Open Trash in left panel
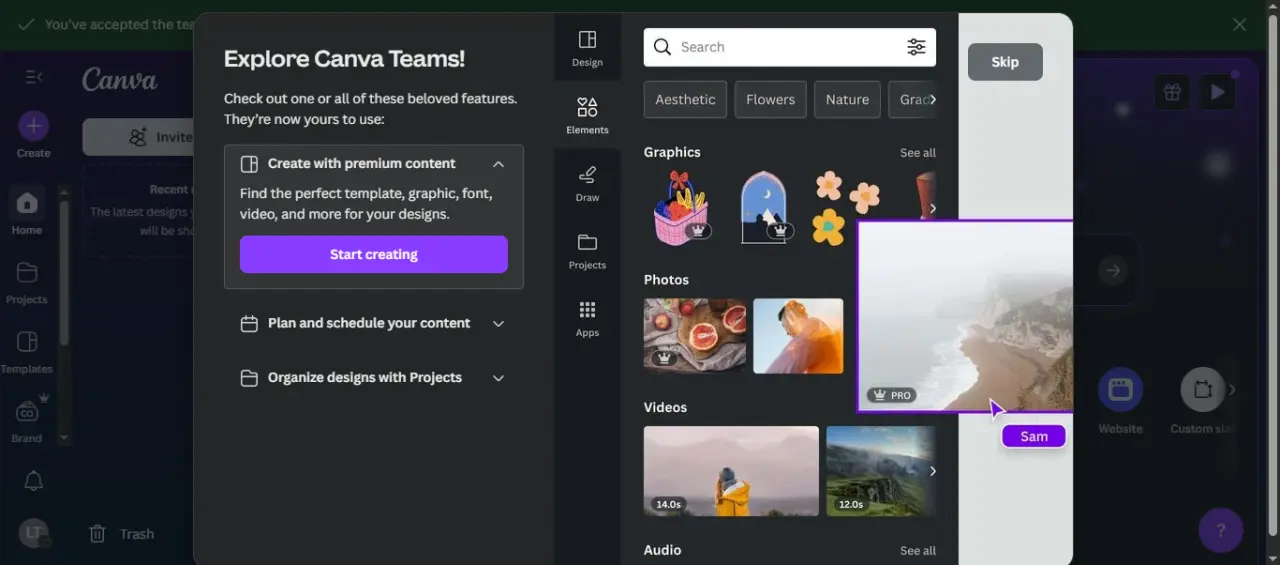Image resolution: width=1280 pixels, height=565 pixels. click(122, 534)
